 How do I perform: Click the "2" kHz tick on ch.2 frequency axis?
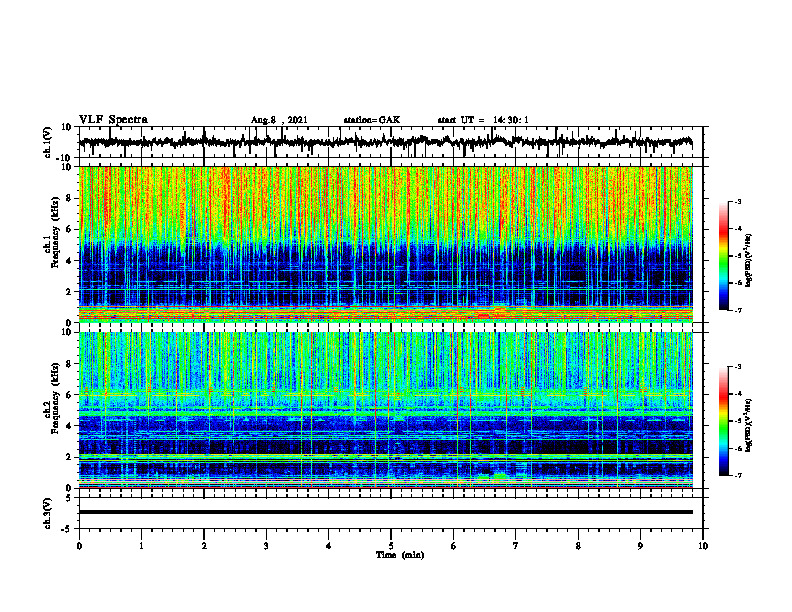[x=70, y=457]
